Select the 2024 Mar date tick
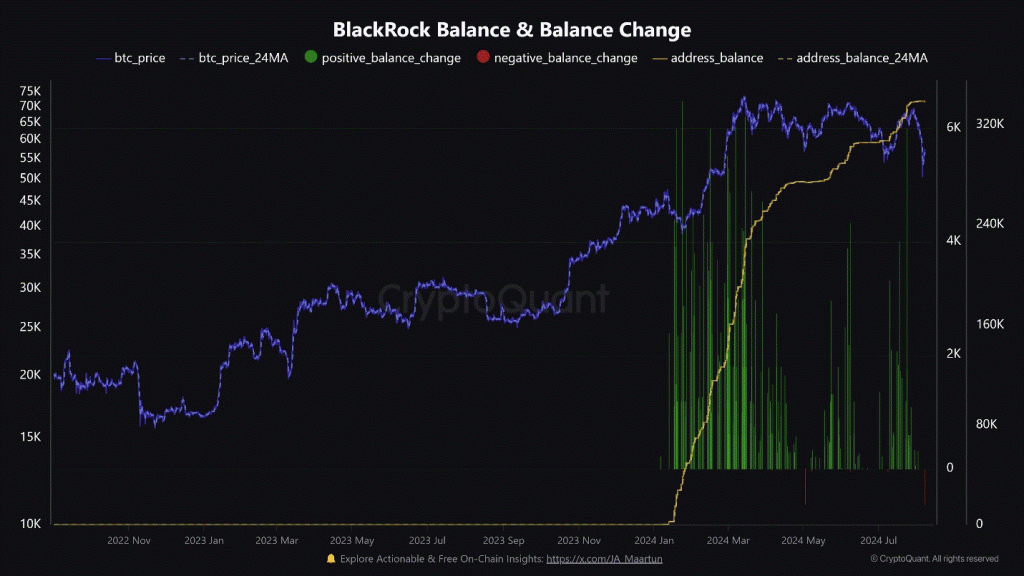1024x576 pixels. pos(726,540)
